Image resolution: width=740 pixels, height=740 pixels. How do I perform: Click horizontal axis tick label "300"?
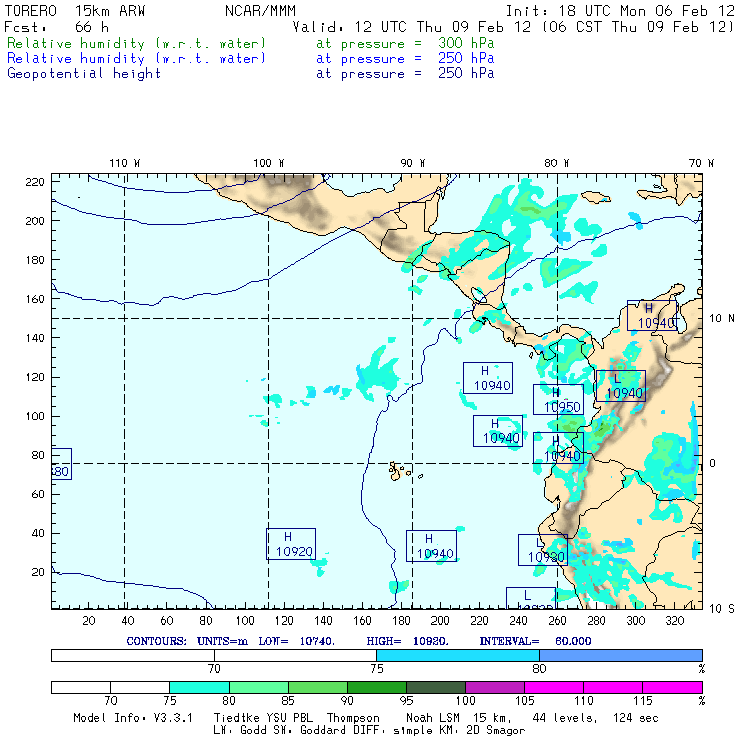click(x=636, y=621)
